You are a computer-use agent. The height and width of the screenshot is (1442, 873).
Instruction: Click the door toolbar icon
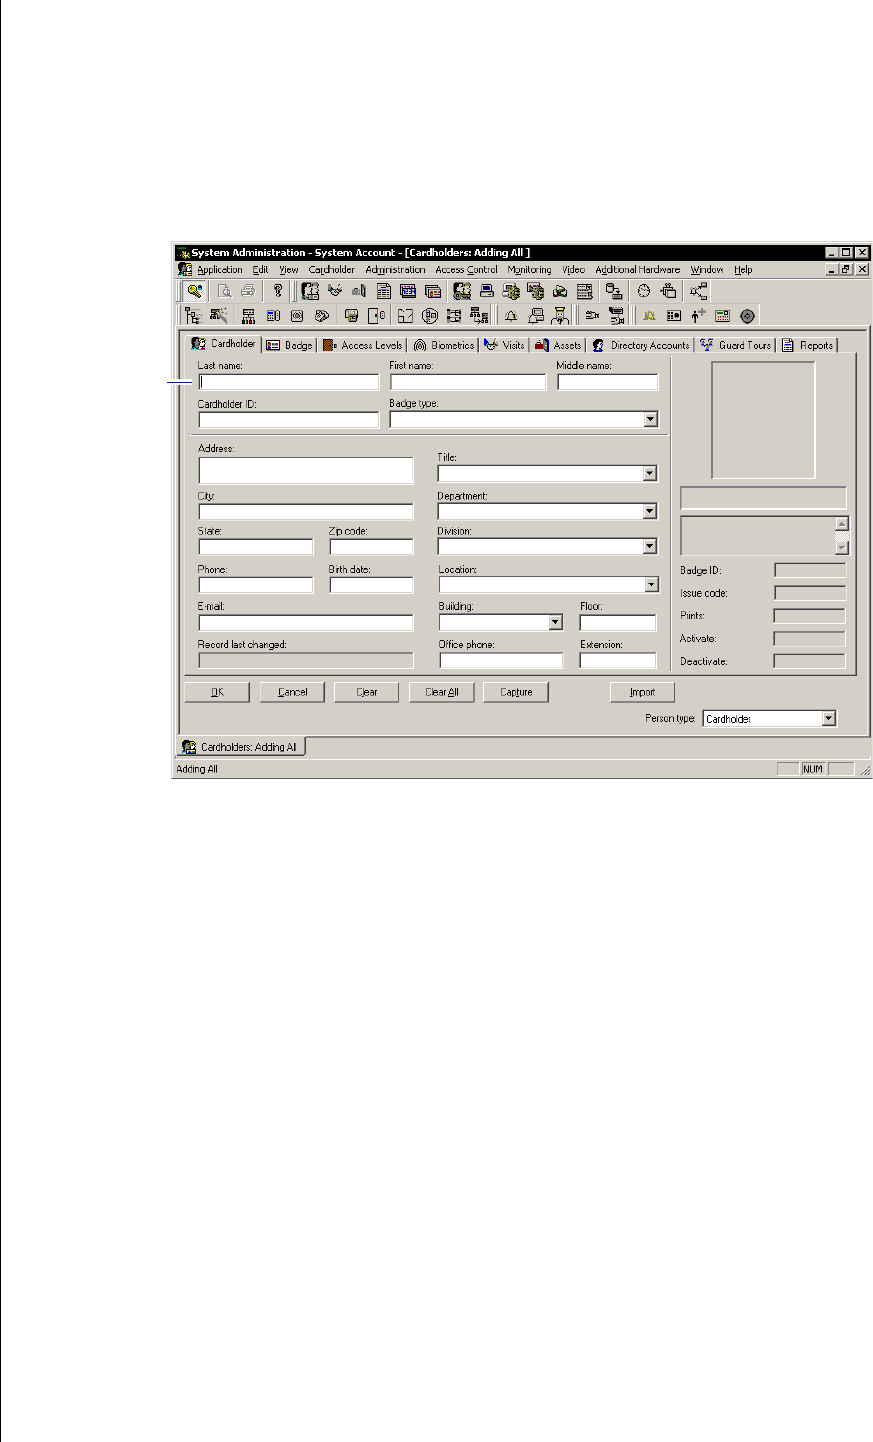[x=377, y=316]
